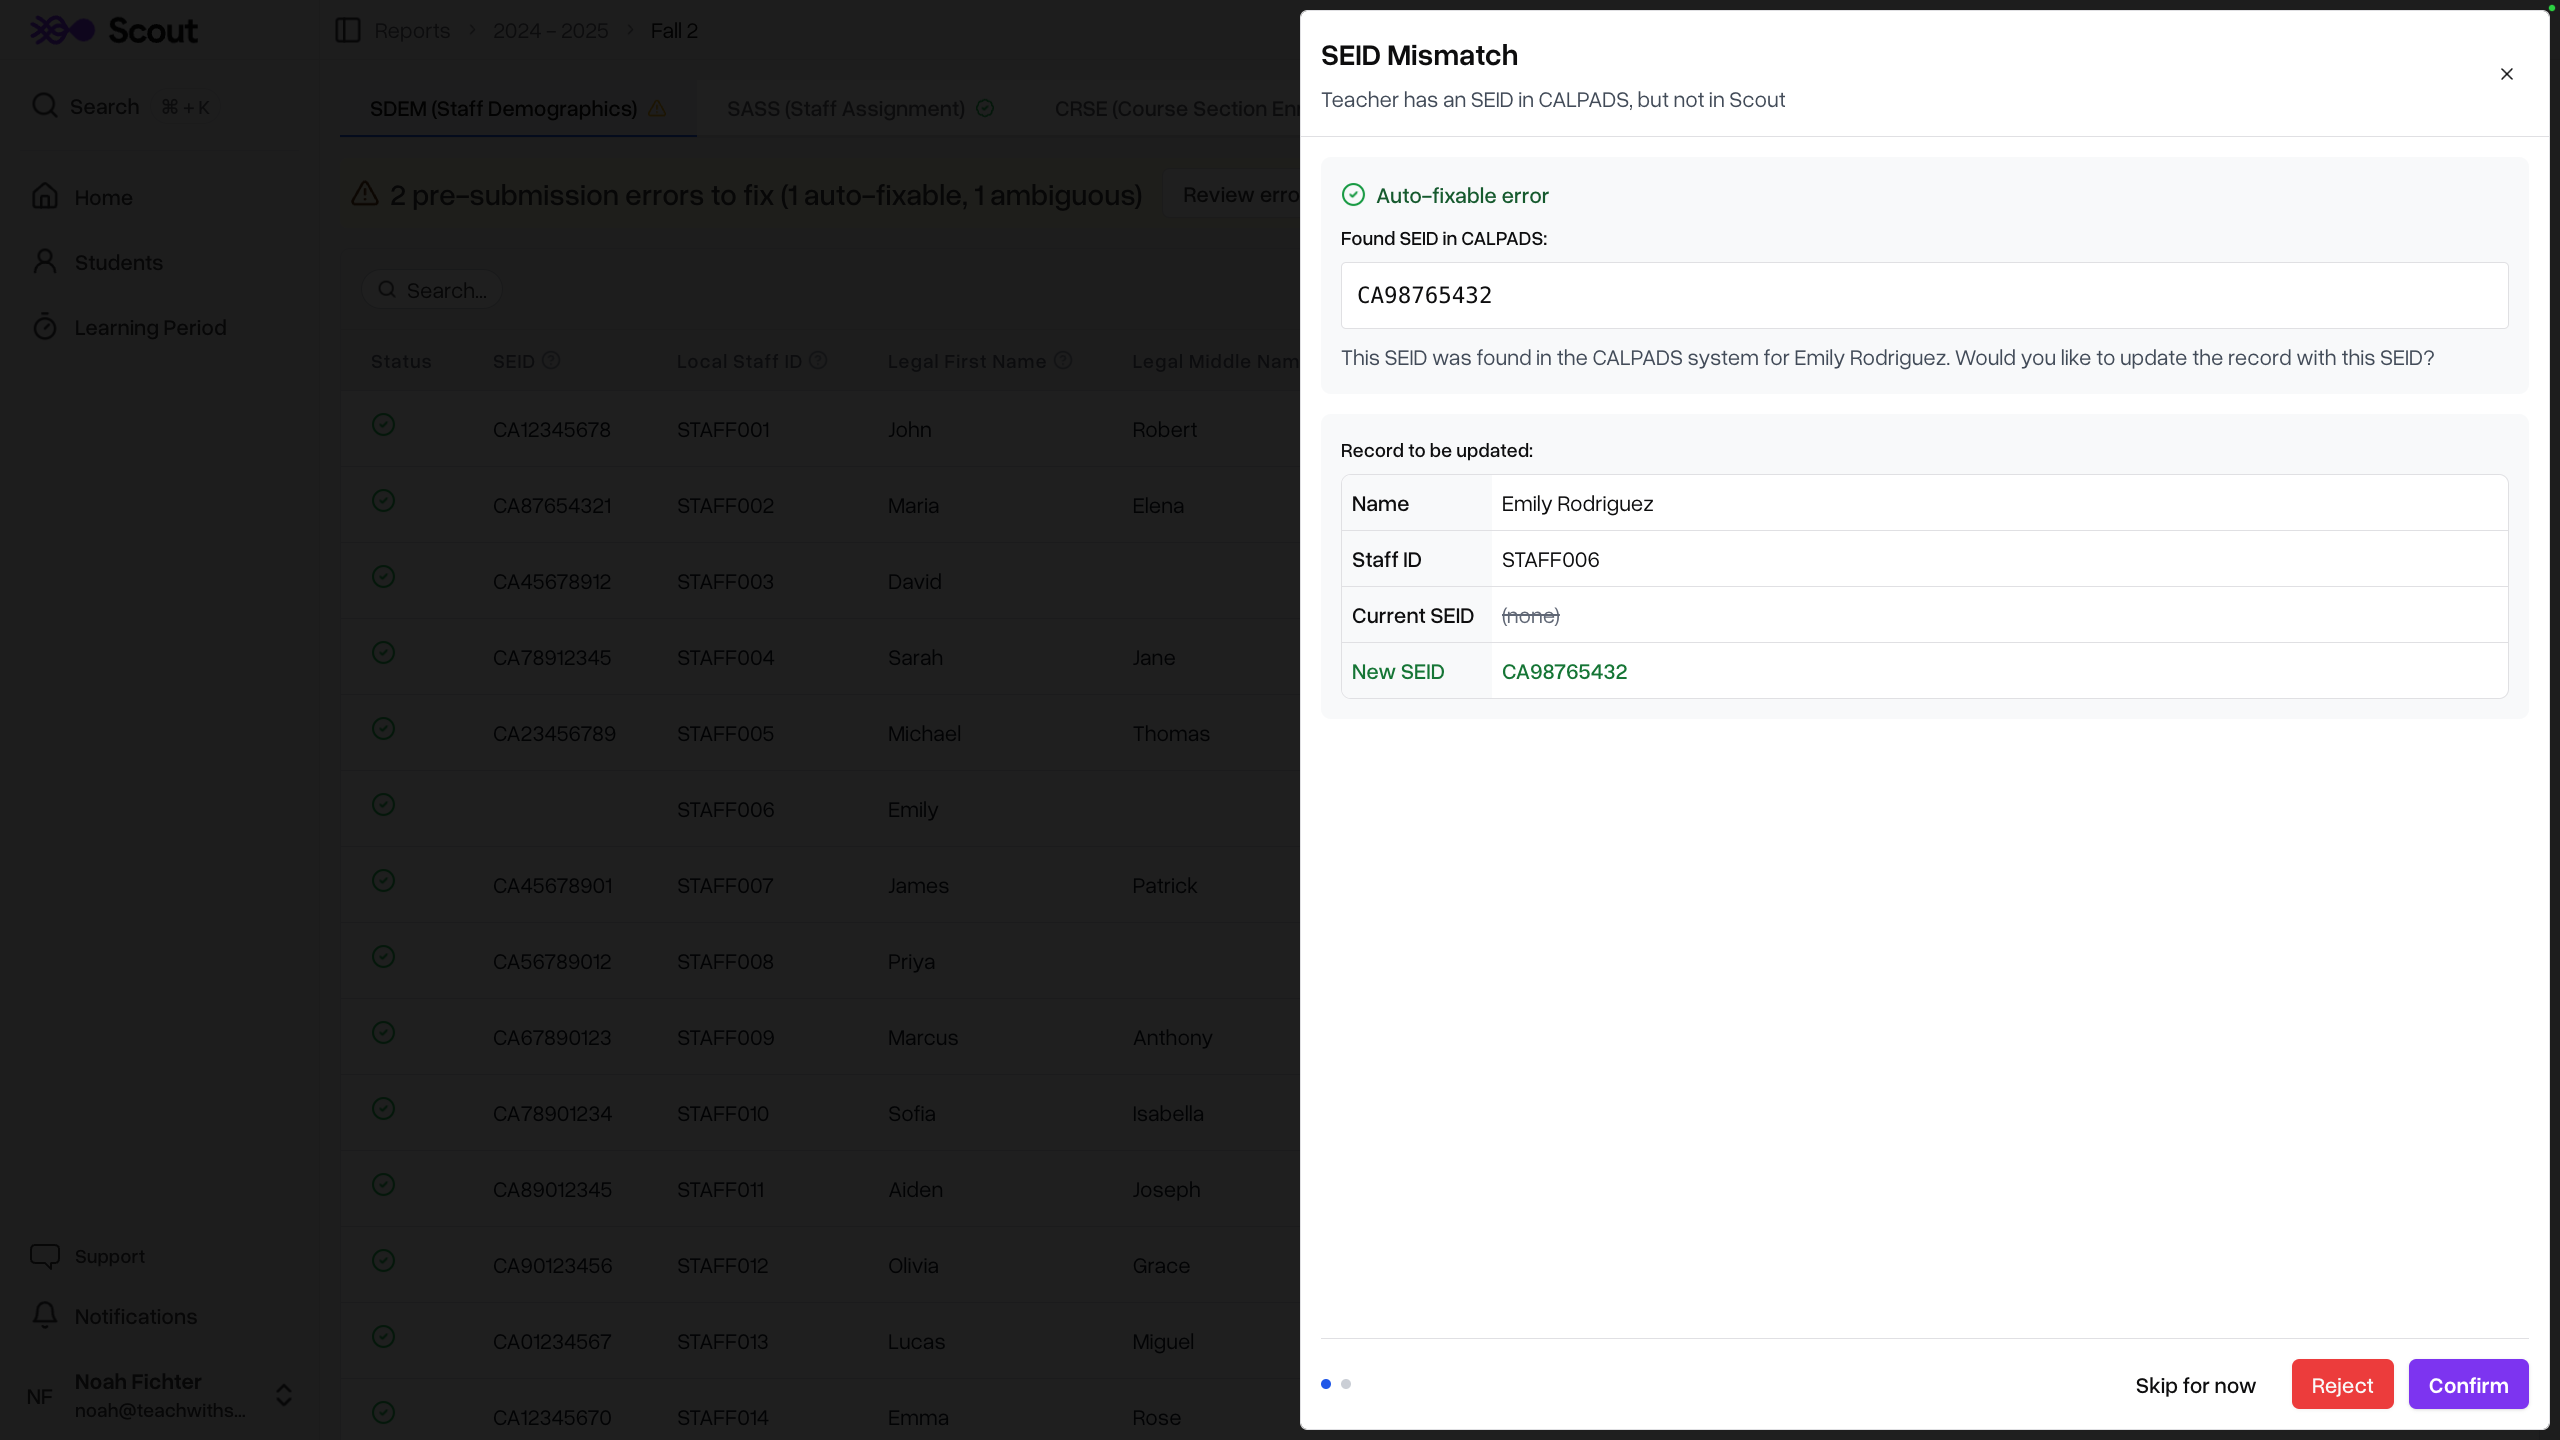The image size is (2560, 1440).
Task: Click the Confirm button
Action: point(2467,1384)
